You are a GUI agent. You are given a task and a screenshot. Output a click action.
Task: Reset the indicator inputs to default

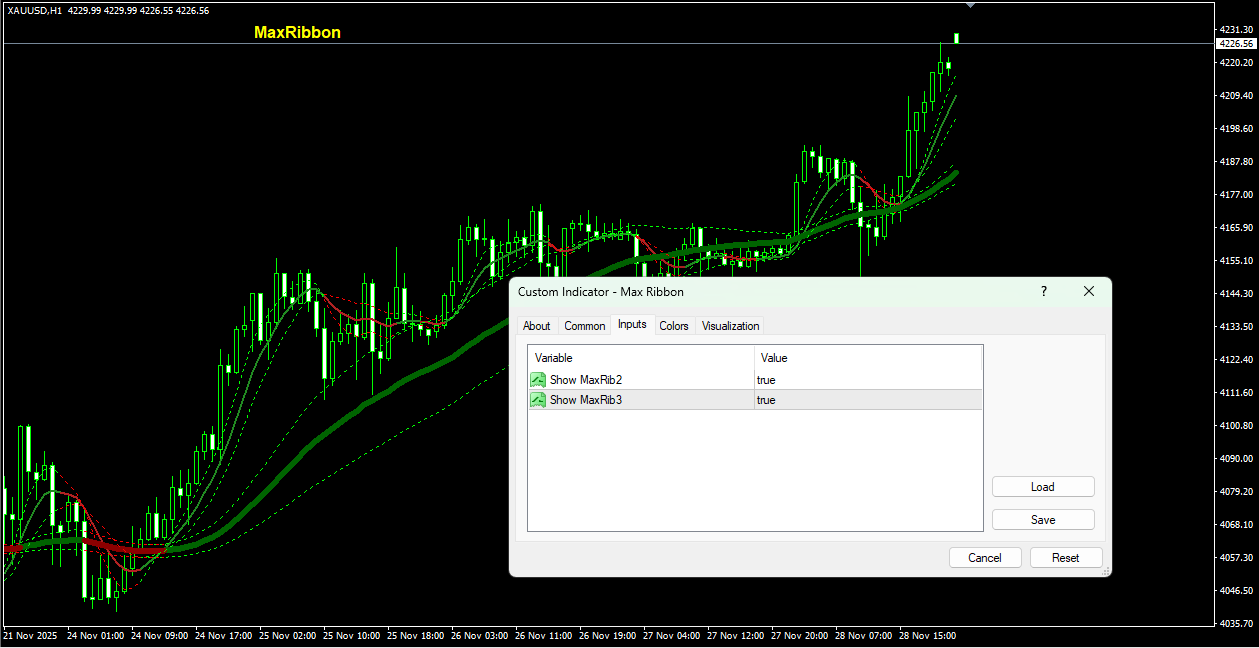(x=1066, y=558)
